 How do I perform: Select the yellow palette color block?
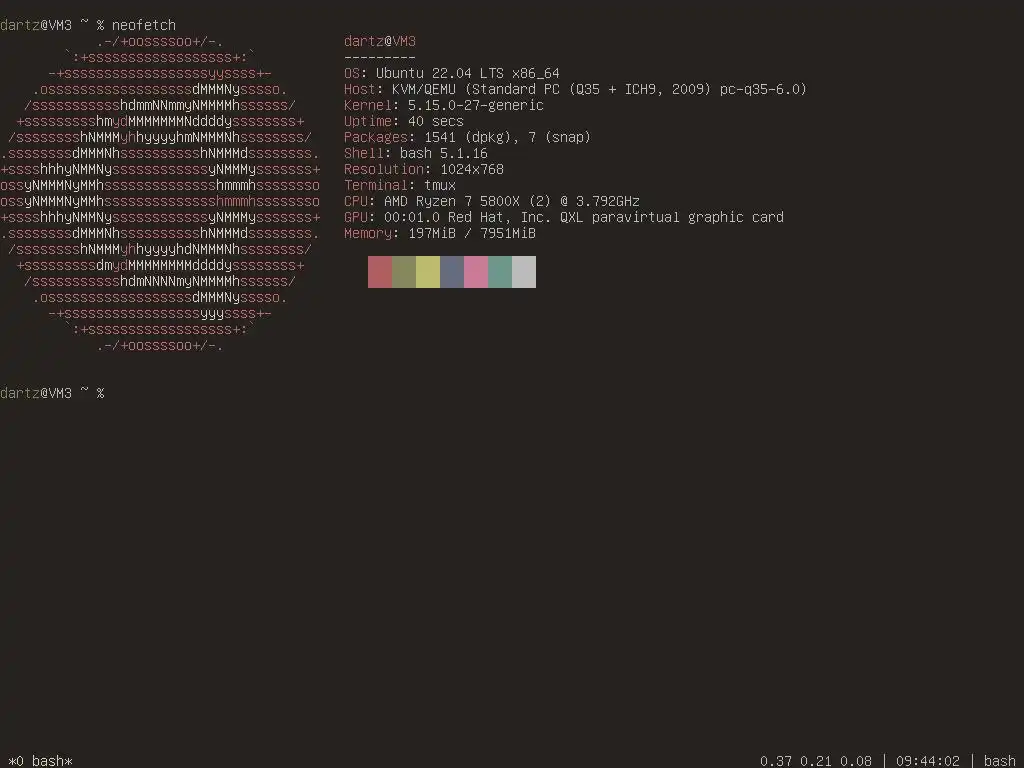click(x=428, y=272)
